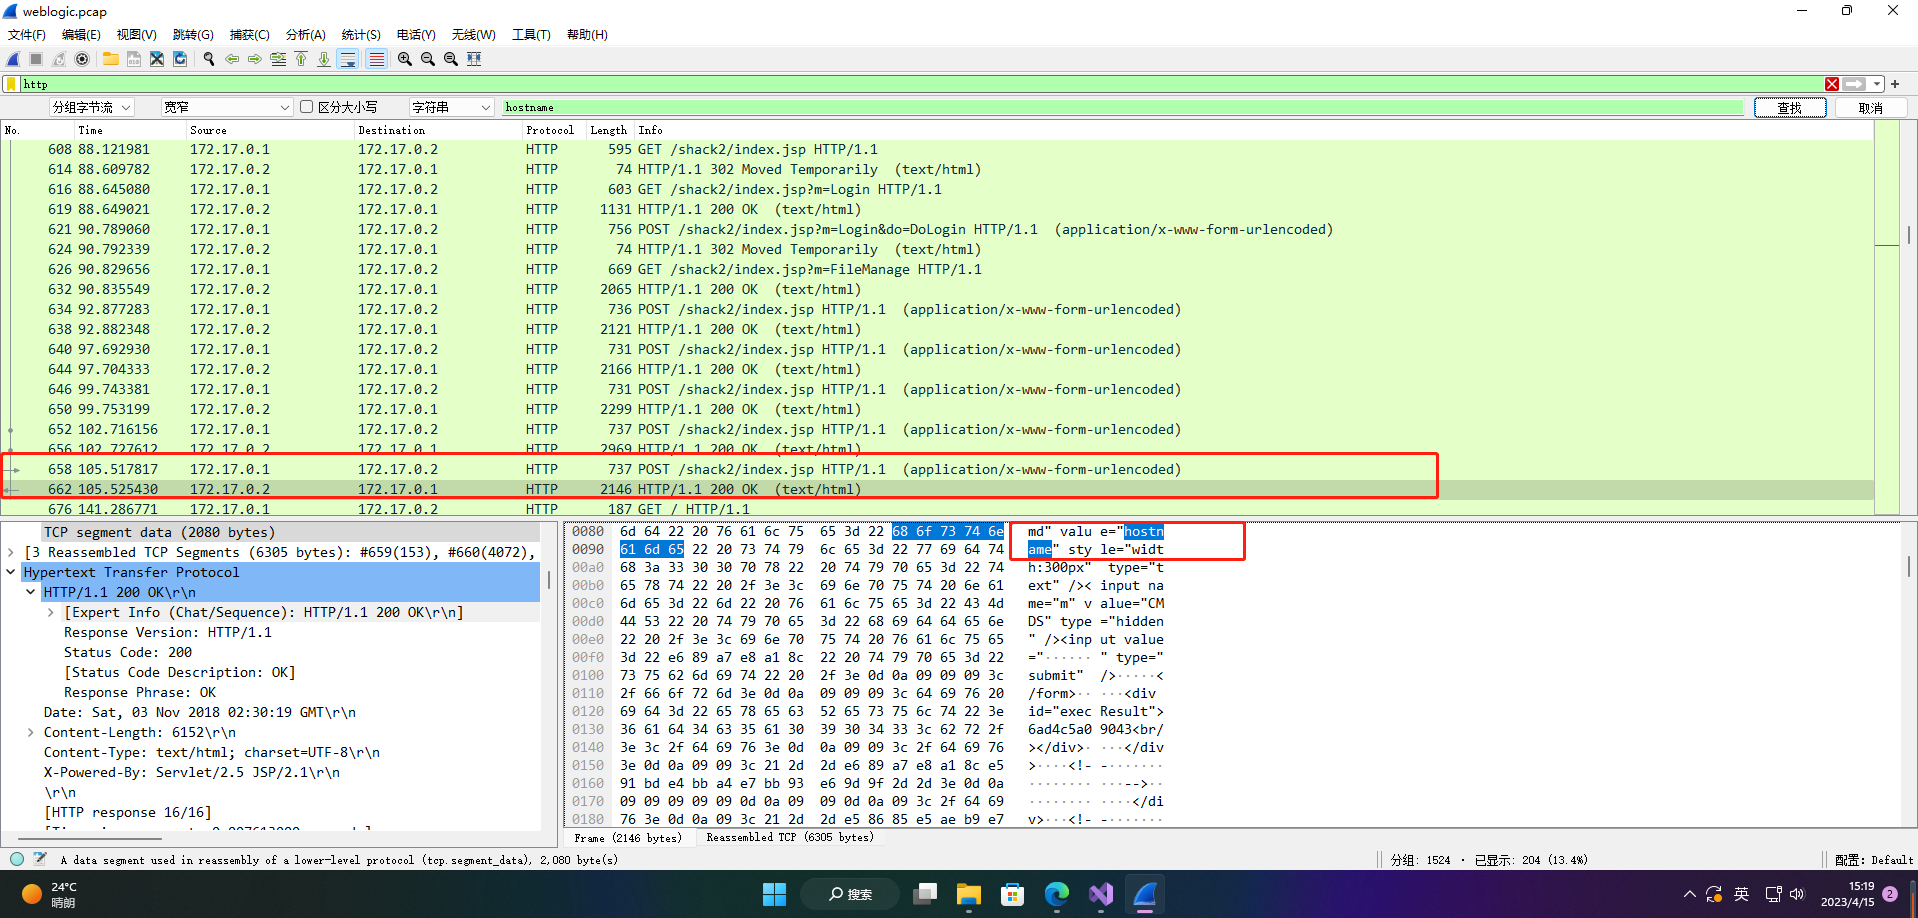
Task: Add a display filter button with plus
Action: coord(1895,84)
